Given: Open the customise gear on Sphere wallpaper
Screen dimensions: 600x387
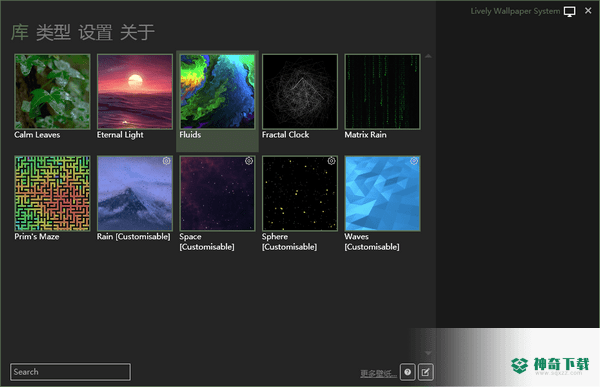Looking at the screenshot, I should pos(331,161).
